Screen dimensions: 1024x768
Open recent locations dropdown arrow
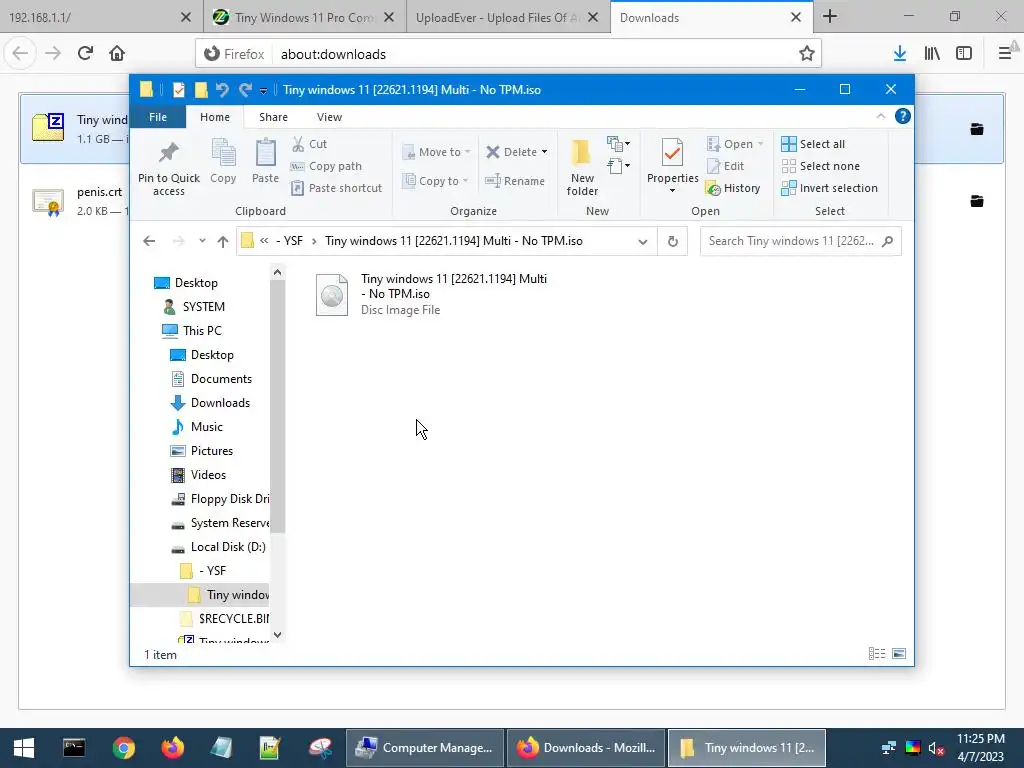pos(202,241)
